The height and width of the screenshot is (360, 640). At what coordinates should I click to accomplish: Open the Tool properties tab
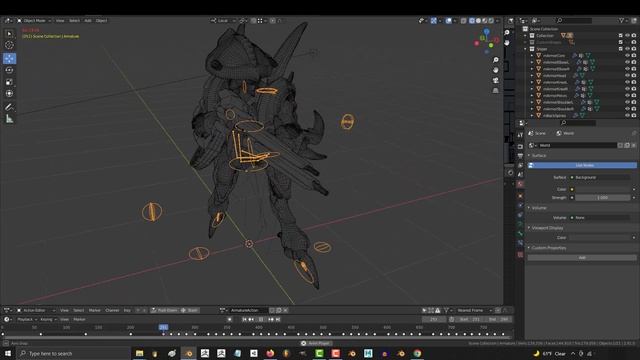pyautogui.click(x=520, y=135)
